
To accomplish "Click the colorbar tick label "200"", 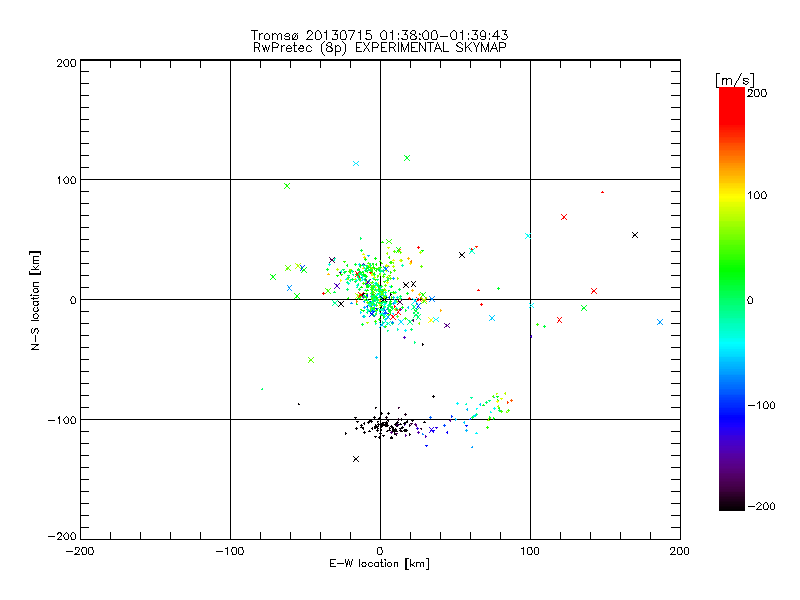I will 757,93.
